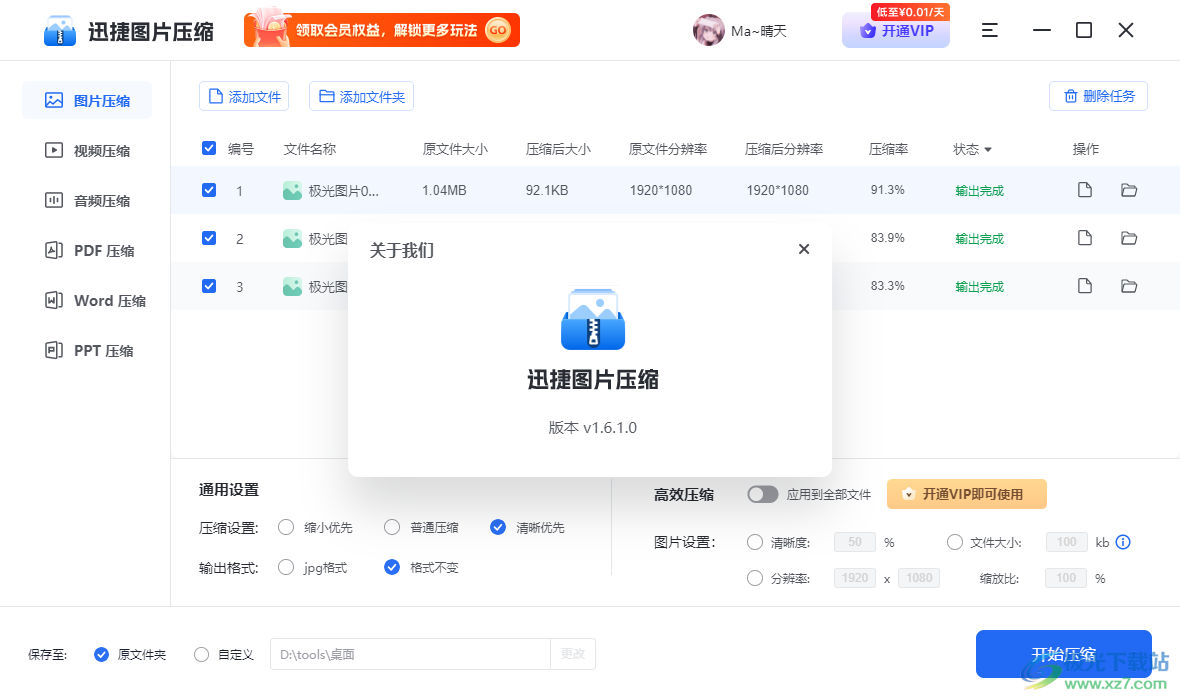This screenshot has width=1180, height=700.
Task: Click the file name 极光图片0...
Action: coord(344,190)
